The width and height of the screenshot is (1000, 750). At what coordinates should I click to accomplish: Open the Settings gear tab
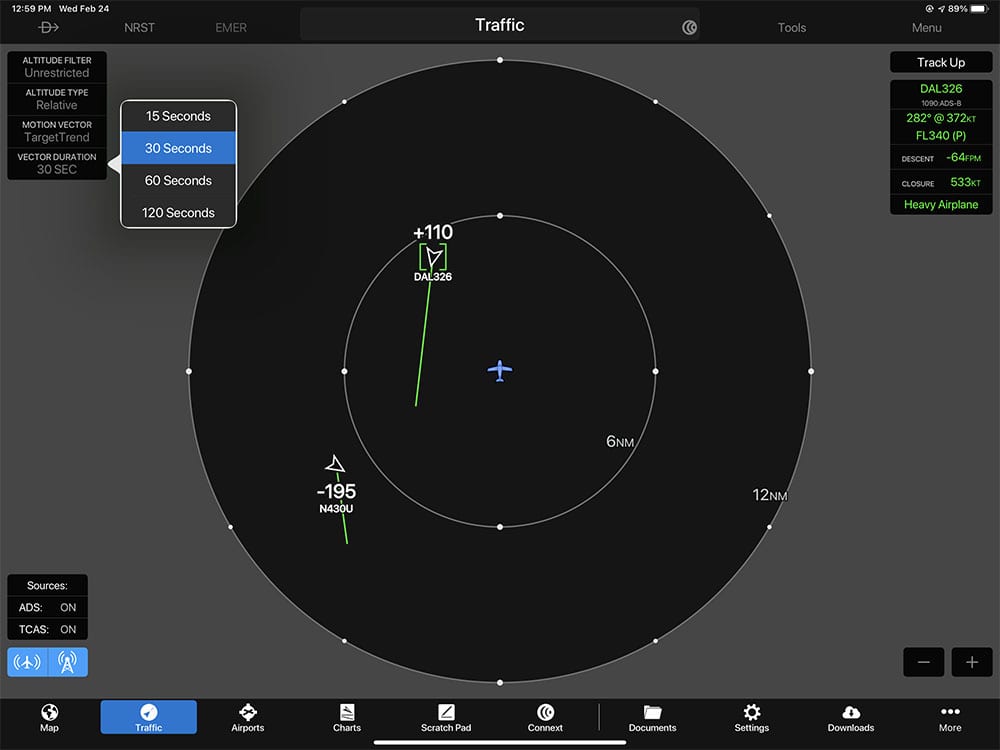coord(752,717)
